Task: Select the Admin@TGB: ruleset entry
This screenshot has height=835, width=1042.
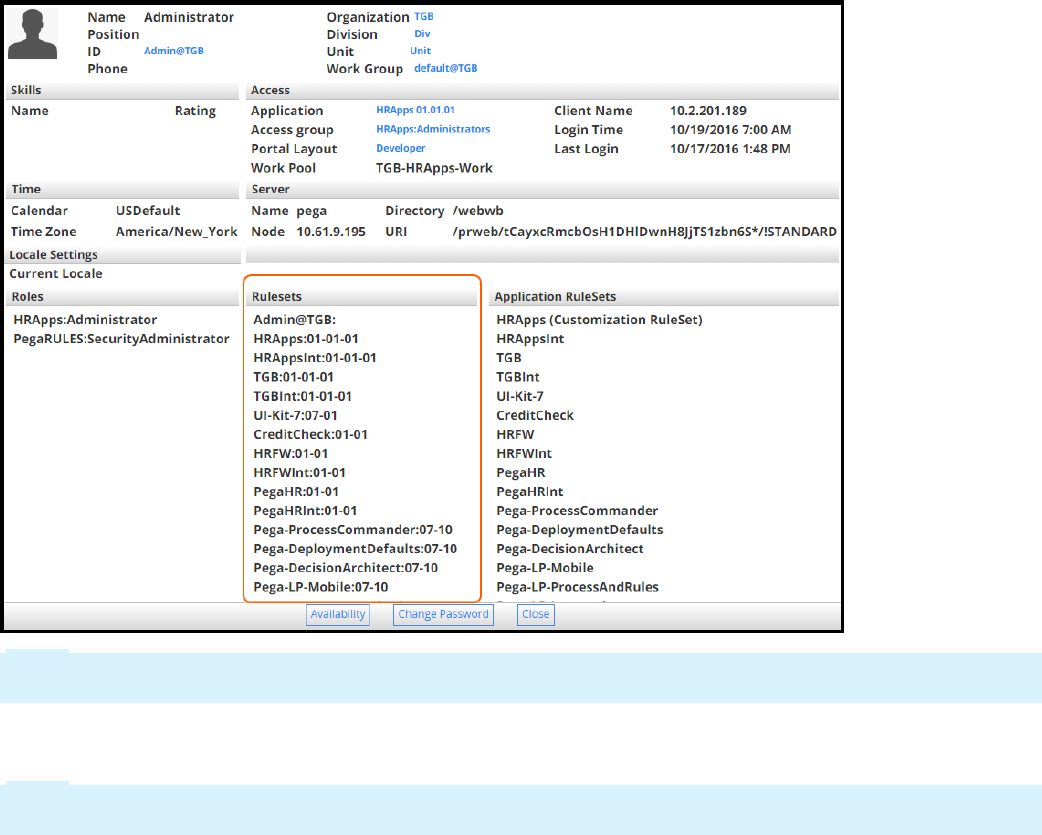Action: [294, 320]
